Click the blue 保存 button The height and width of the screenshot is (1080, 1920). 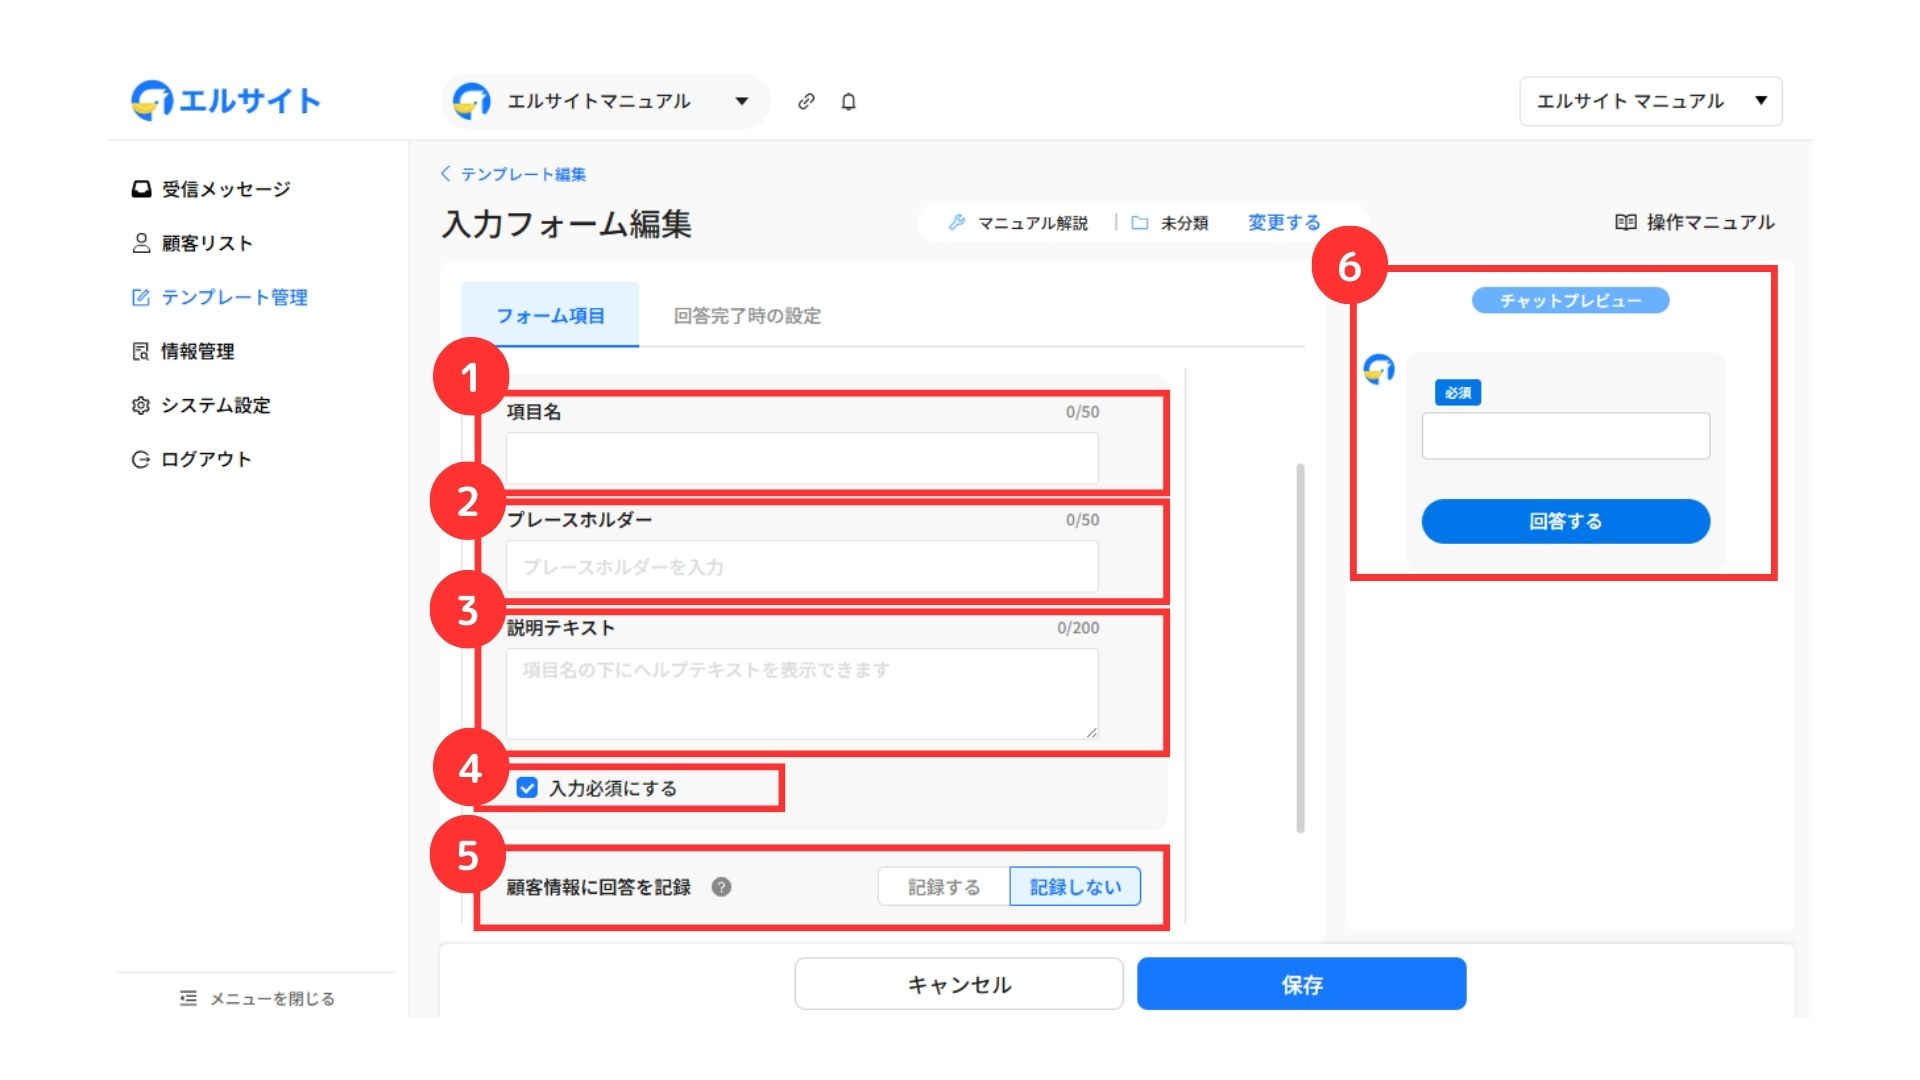[1301, 984]
